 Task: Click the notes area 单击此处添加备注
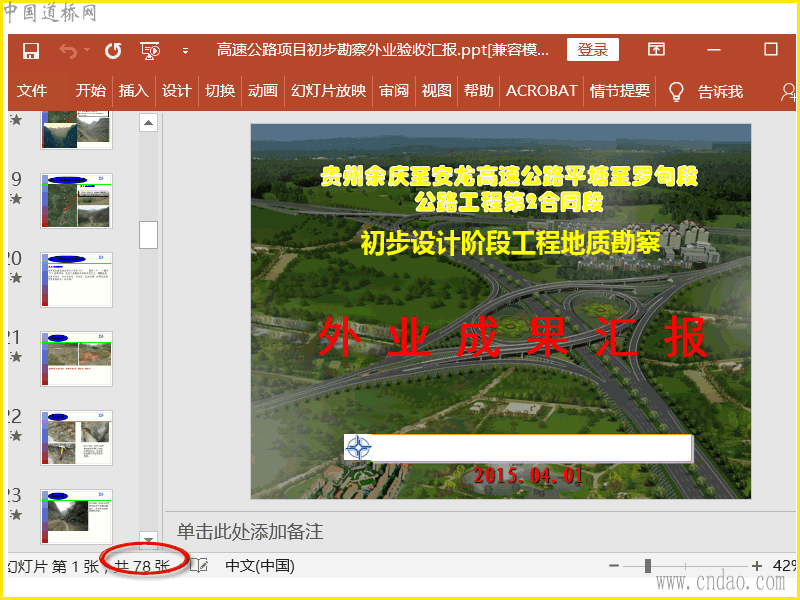click(250, 532)
